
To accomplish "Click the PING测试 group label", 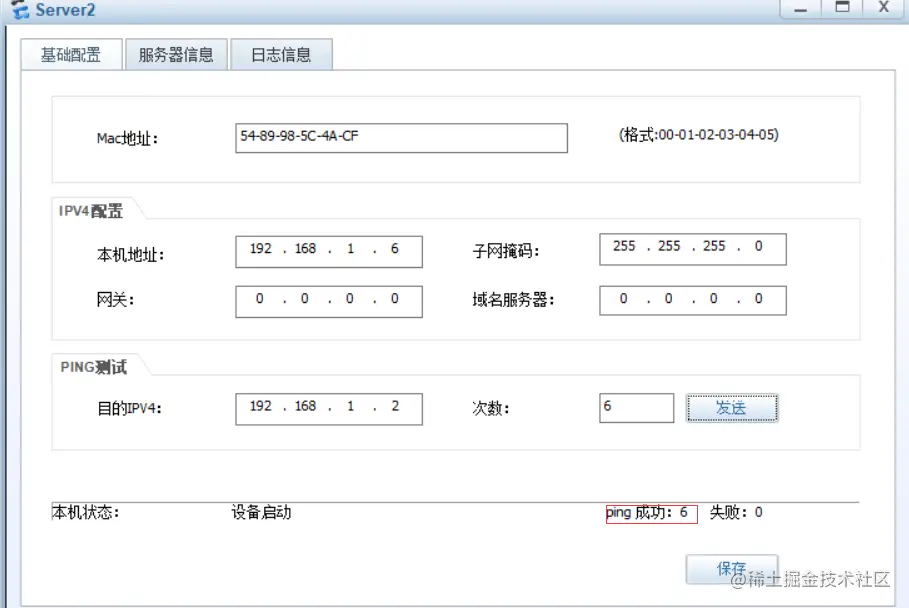I will (x=93, y=367).
